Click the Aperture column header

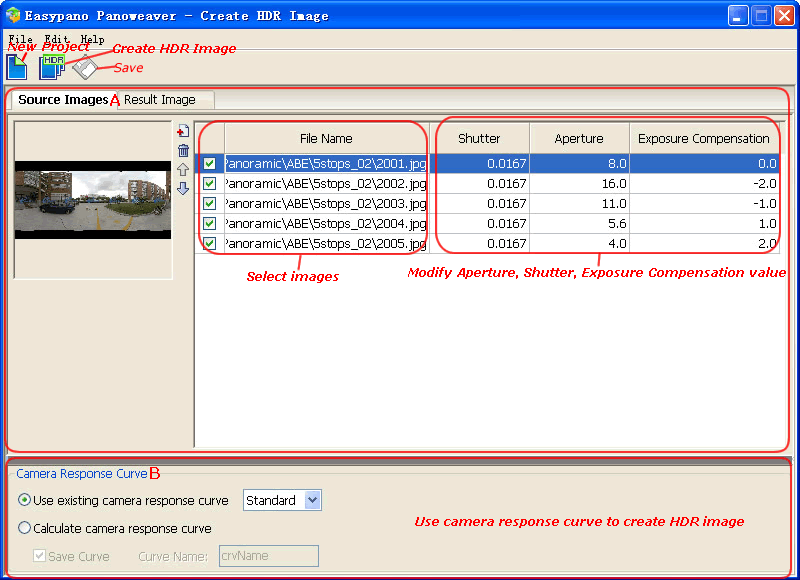coord(579,138)
